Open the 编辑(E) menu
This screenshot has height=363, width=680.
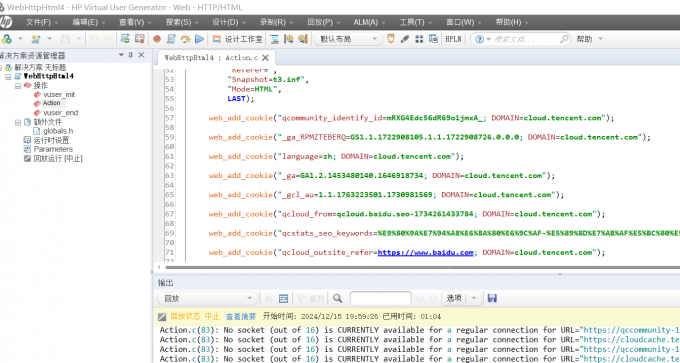tap(88, 22)
